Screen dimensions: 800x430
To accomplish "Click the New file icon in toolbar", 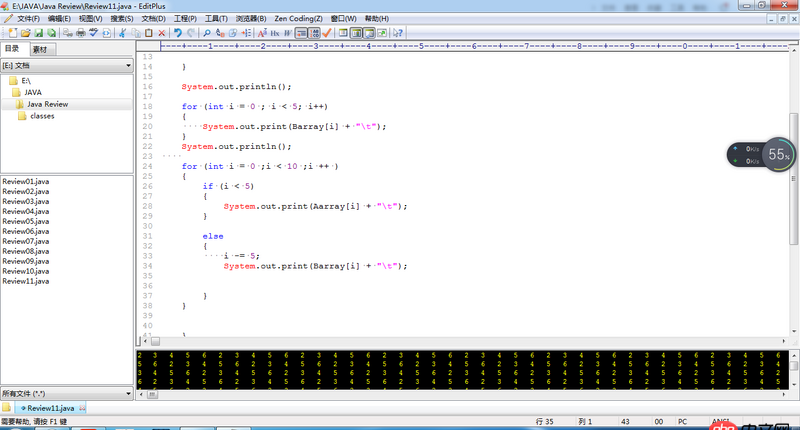I will pos(11,33).
